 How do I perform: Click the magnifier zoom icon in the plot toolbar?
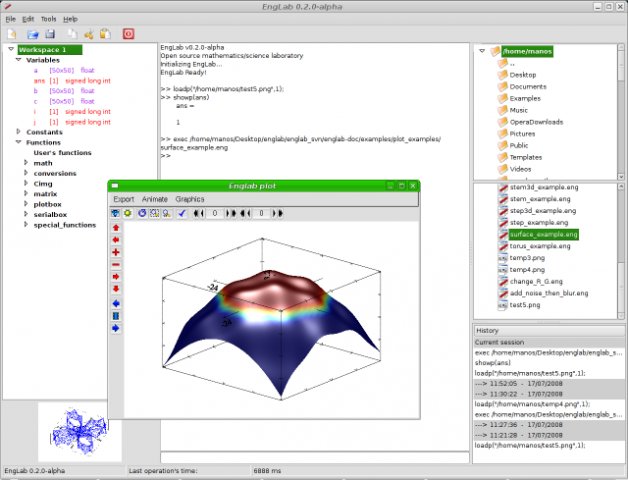[x=167, y=213]
